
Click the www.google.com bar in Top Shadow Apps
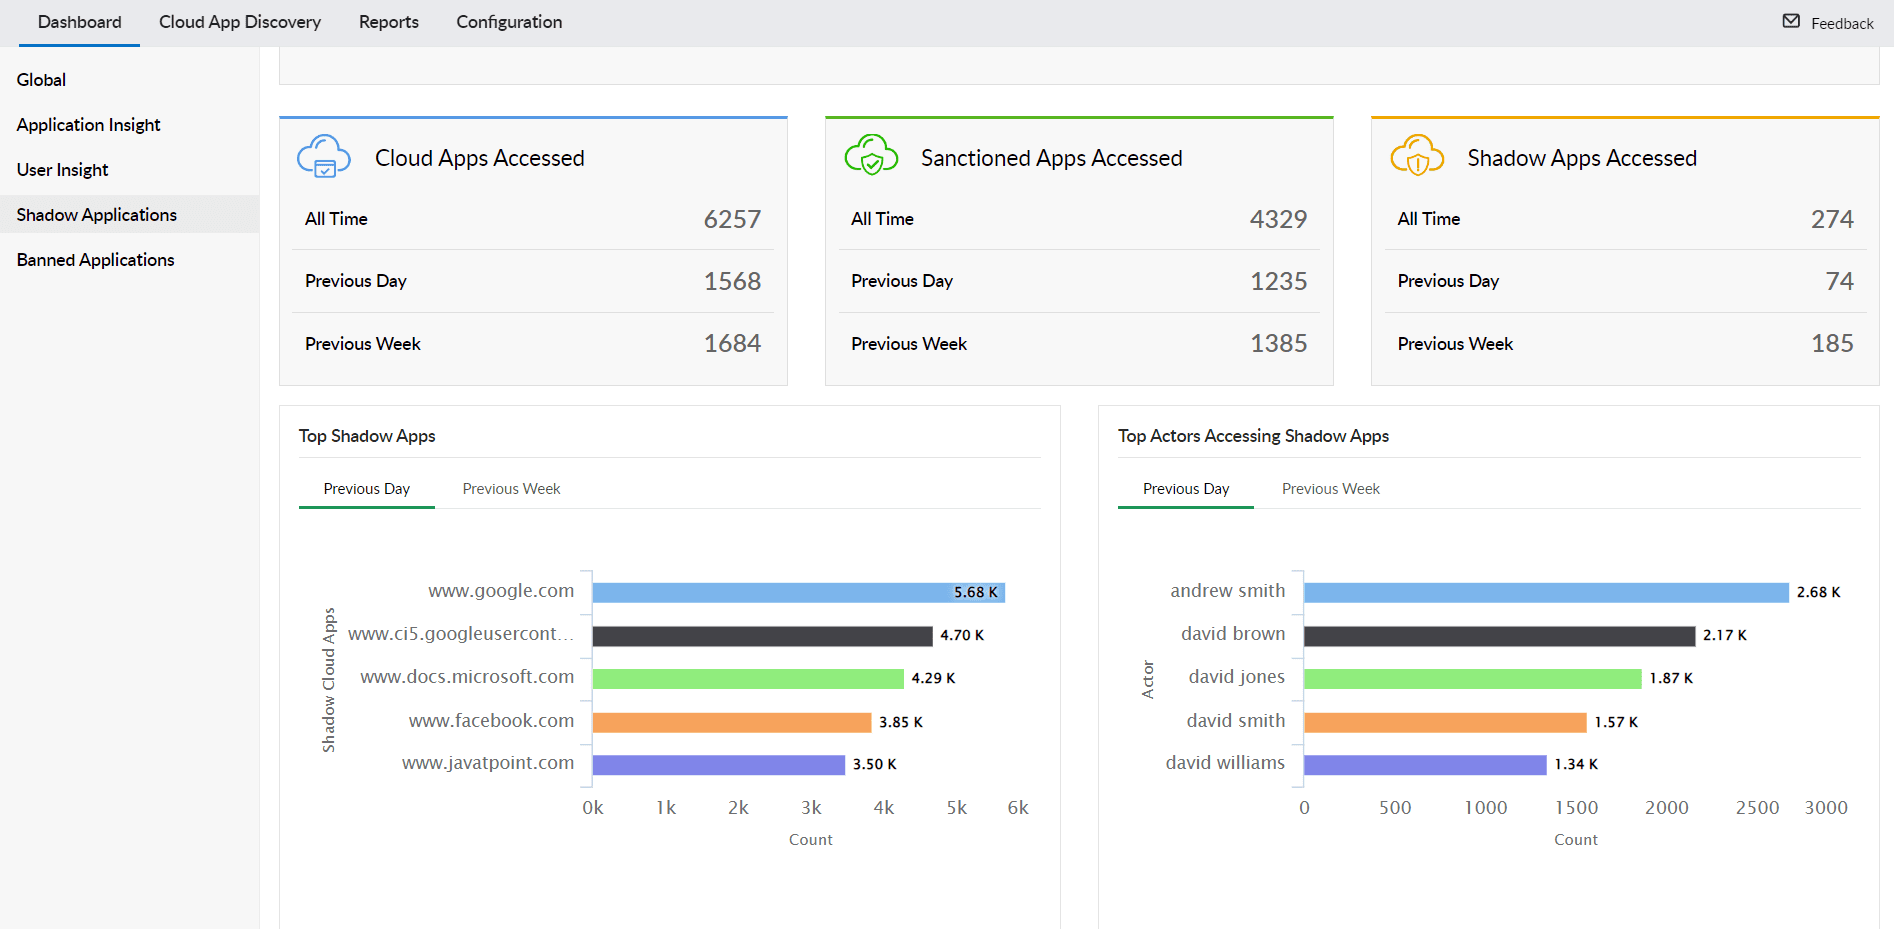pyautogui.click(x=790, y=591)
